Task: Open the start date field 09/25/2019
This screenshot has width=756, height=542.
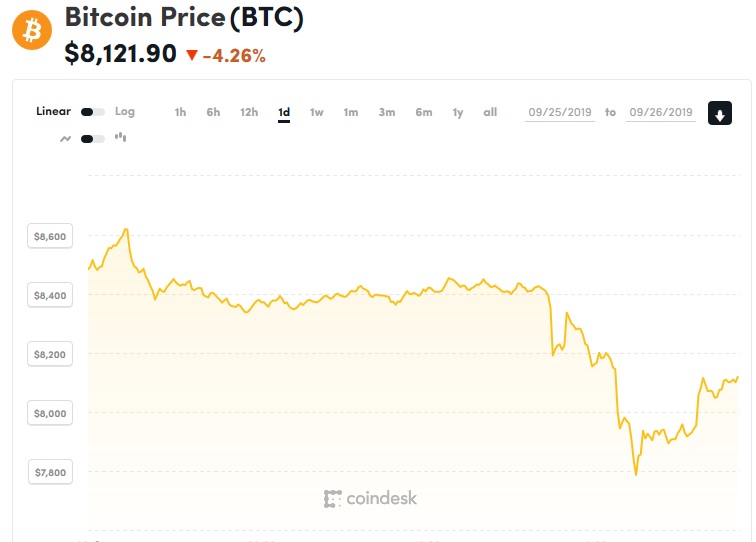Action: [560, 113]
